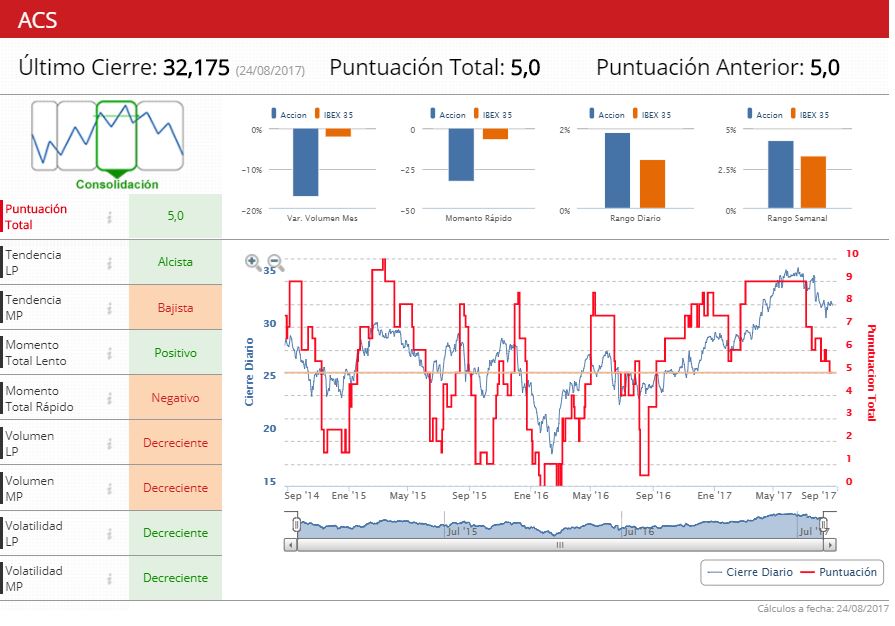
Task: Click the navigator scrollbar center grip
Action: (x=560, y=545)
